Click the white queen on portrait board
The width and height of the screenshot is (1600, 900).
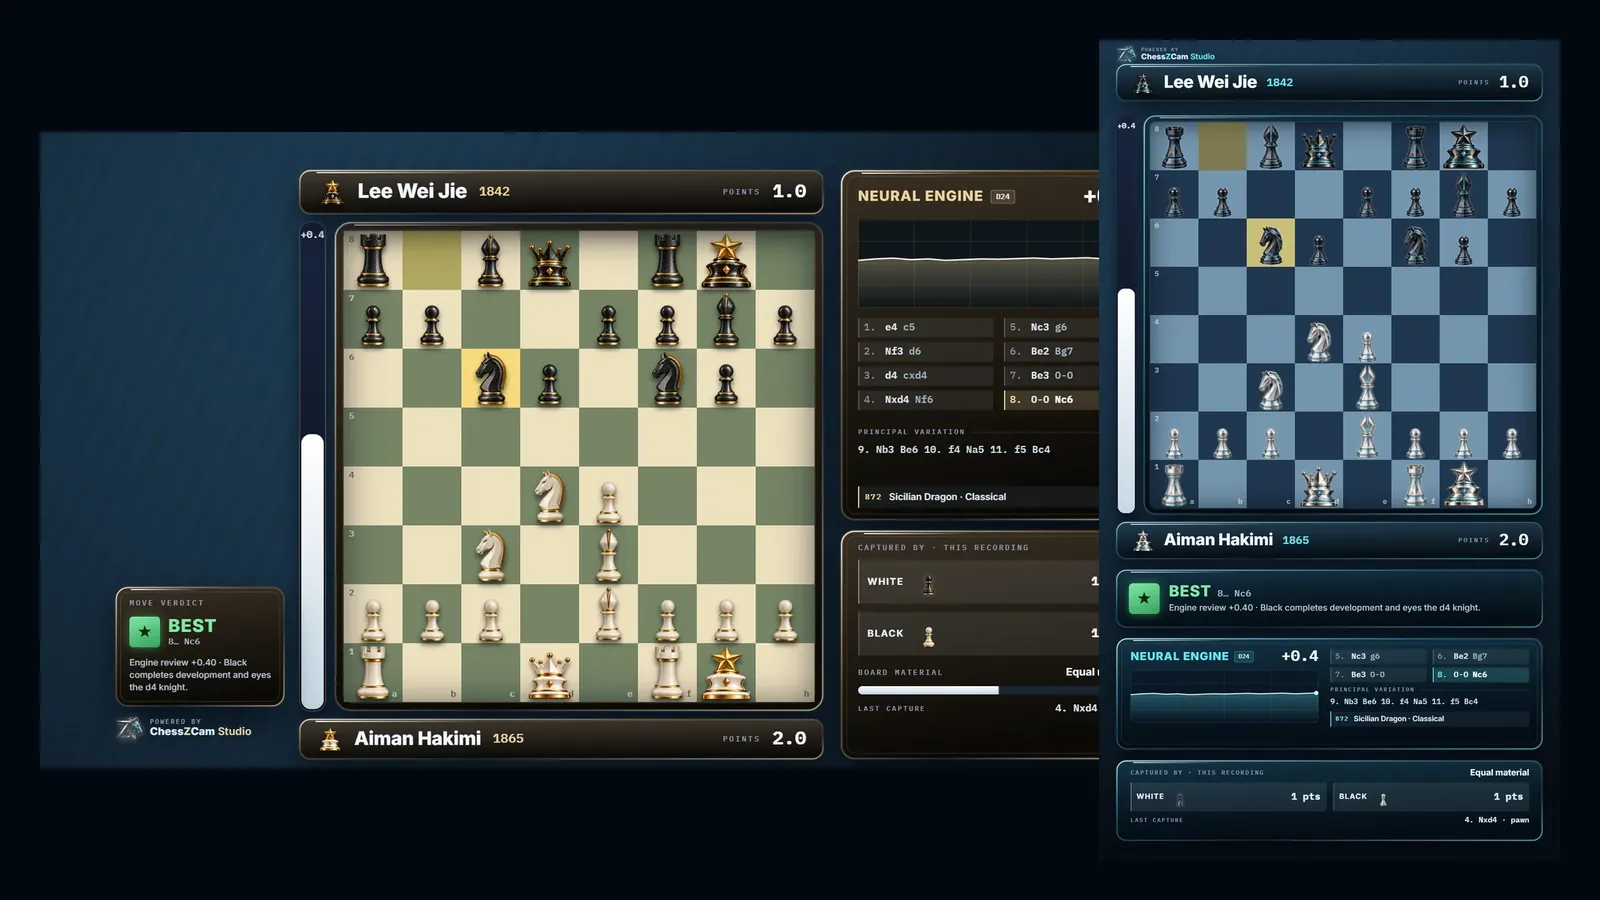pyautogui.click(x=1318, y=486)
